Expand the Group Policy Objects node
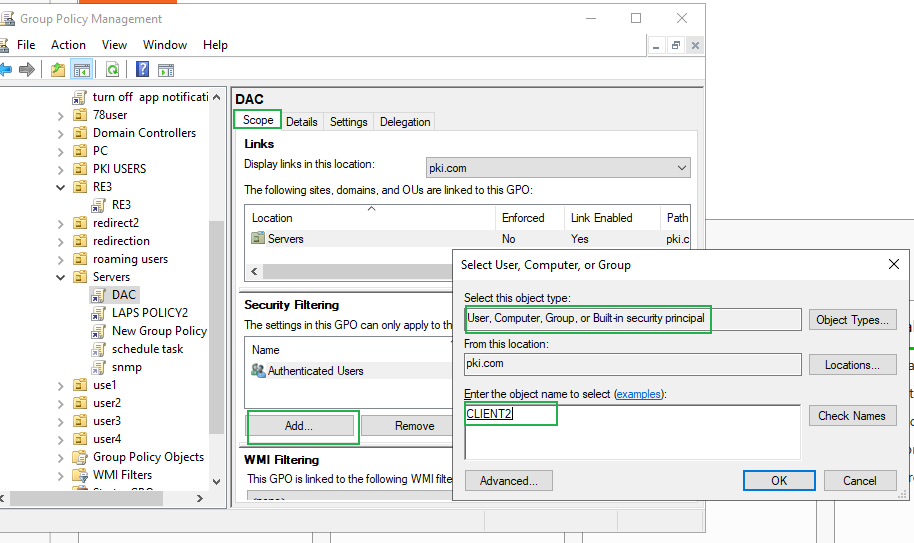914x543 pixels. (61, 458)
